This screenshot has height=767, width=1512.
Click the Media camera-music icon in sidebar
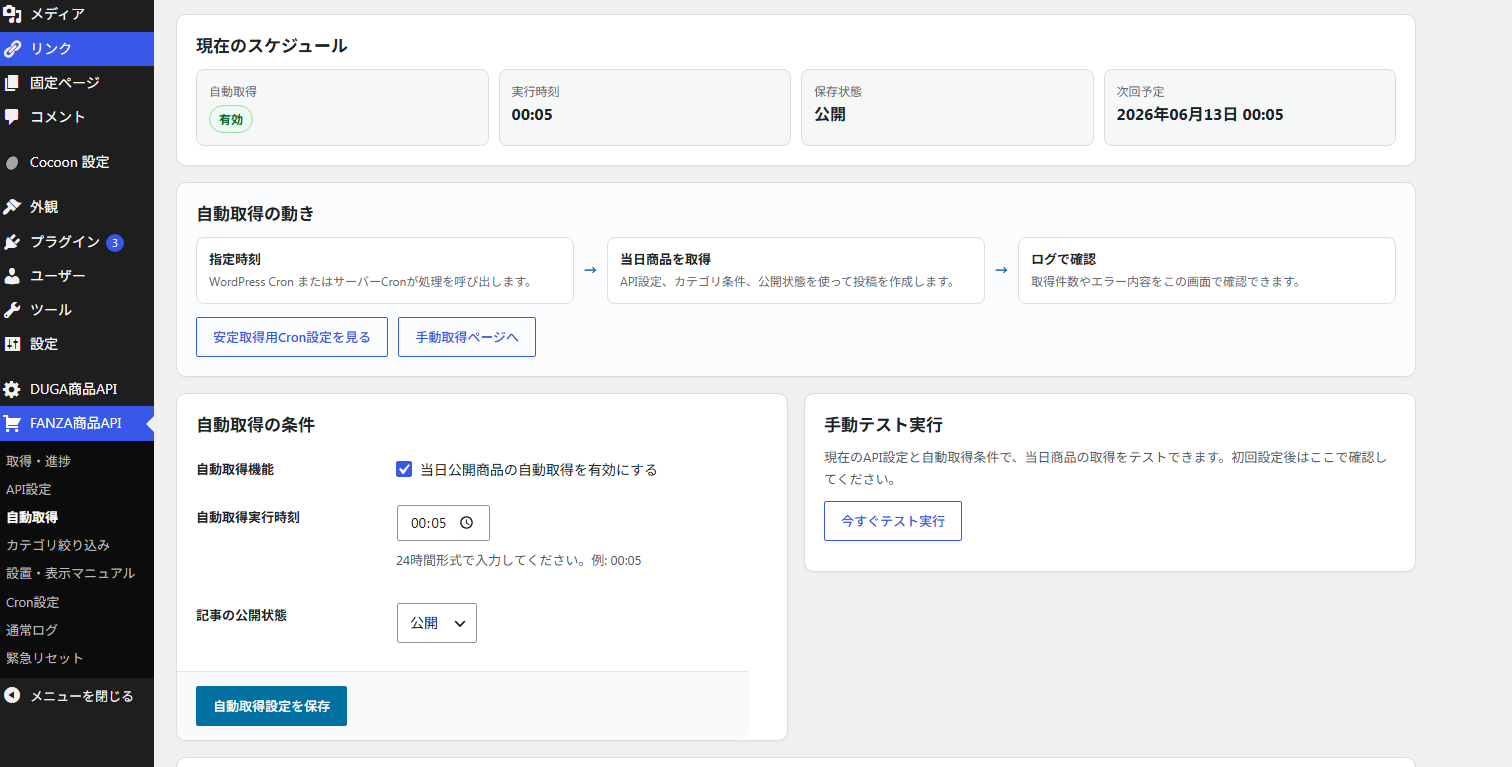tap(12, 14)
